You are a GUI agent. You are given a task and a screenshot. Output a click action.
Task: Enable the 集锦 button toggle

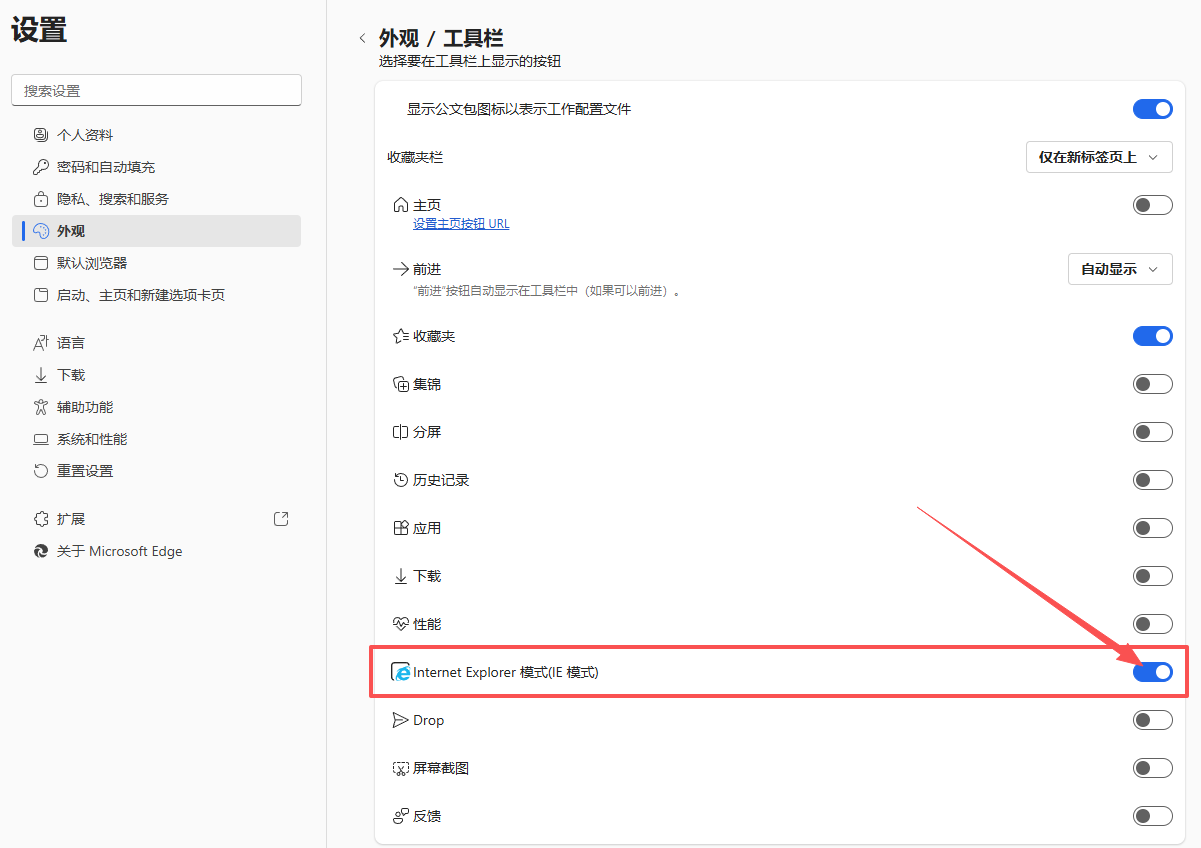coord(1152,384)
